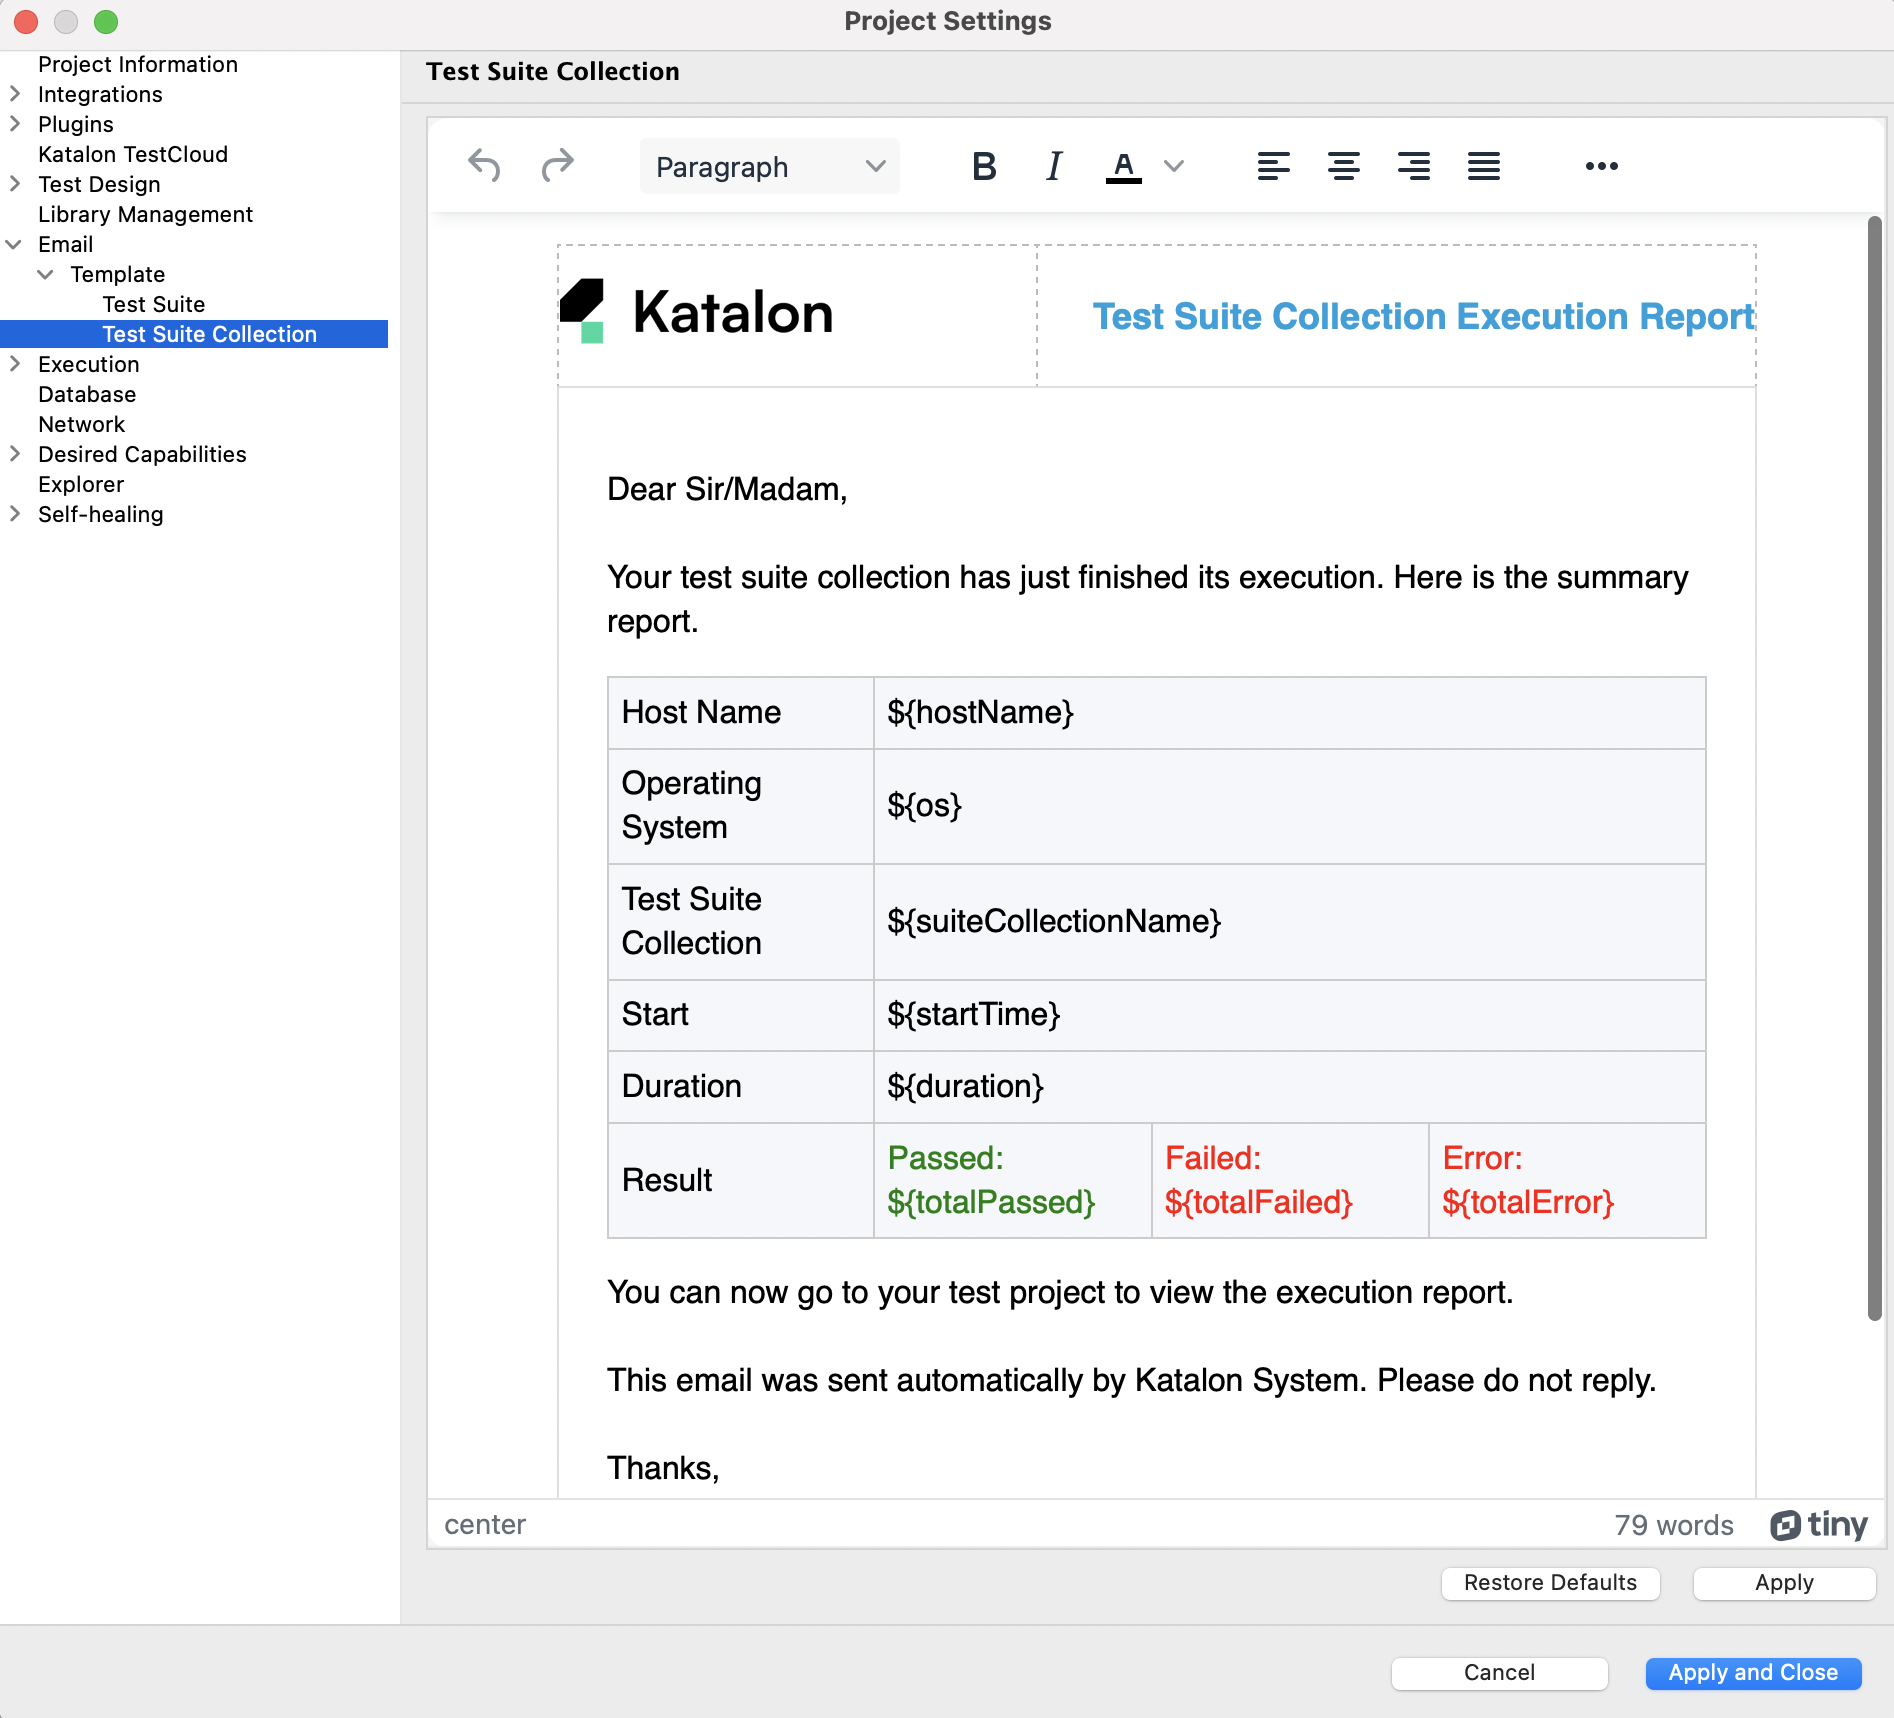The image size is (1894, 1718).
Task: Click the center element path in status bar
Action: [485, 1524]
